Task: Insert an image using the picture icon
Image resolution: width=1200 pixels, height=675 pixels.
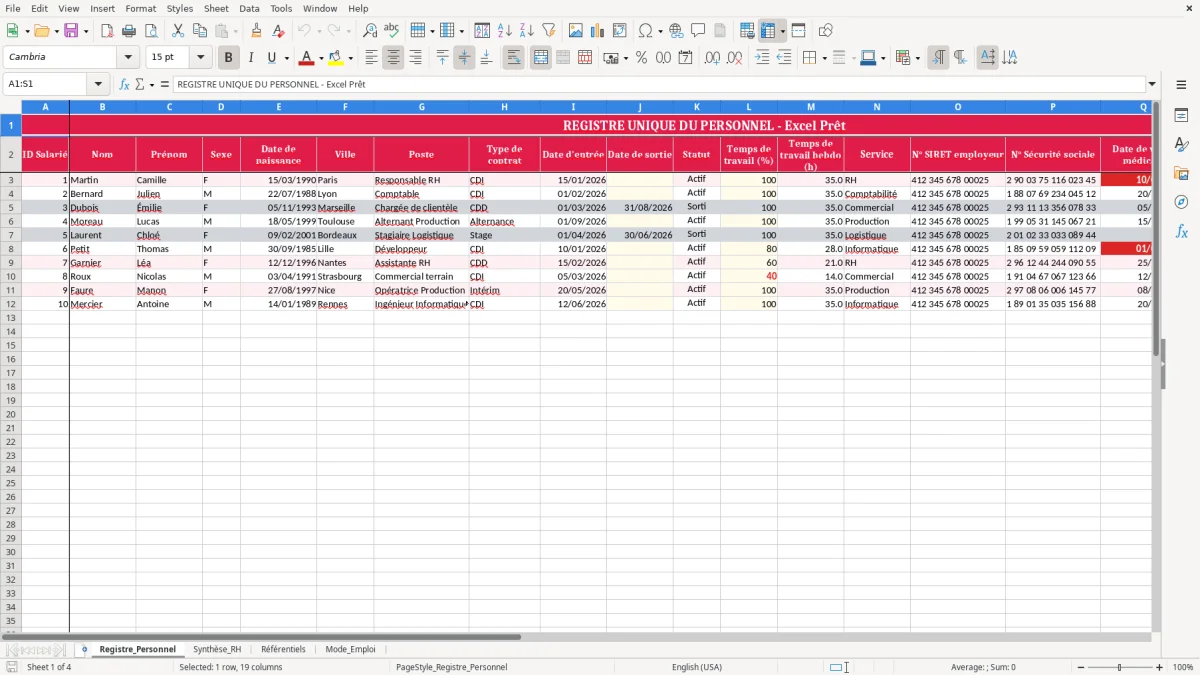Action: coord(576,31)
